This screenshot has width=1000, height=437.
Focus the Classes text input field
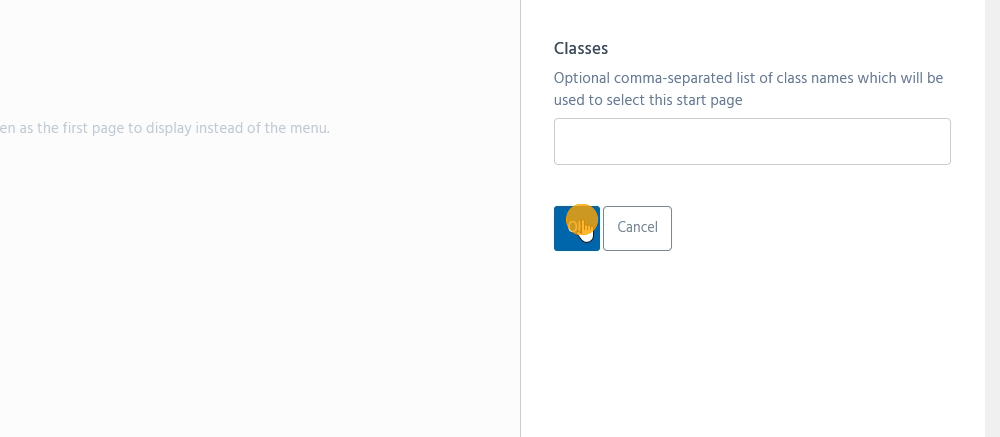(x=752, y=142)
